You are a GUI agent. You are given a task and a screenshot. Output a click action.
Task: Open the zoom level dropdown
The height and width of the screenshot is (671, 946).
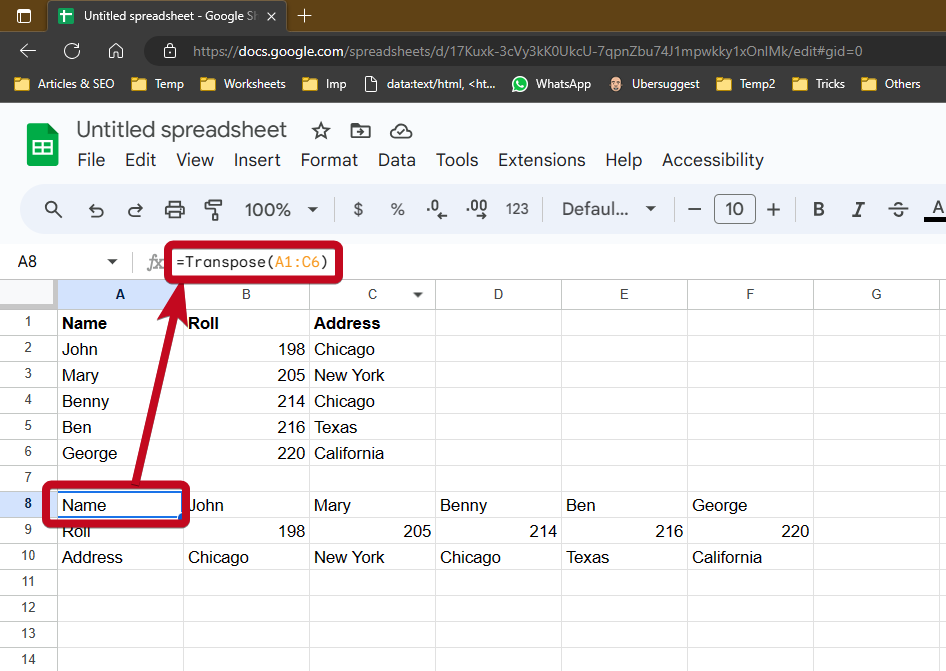[281, 210]
